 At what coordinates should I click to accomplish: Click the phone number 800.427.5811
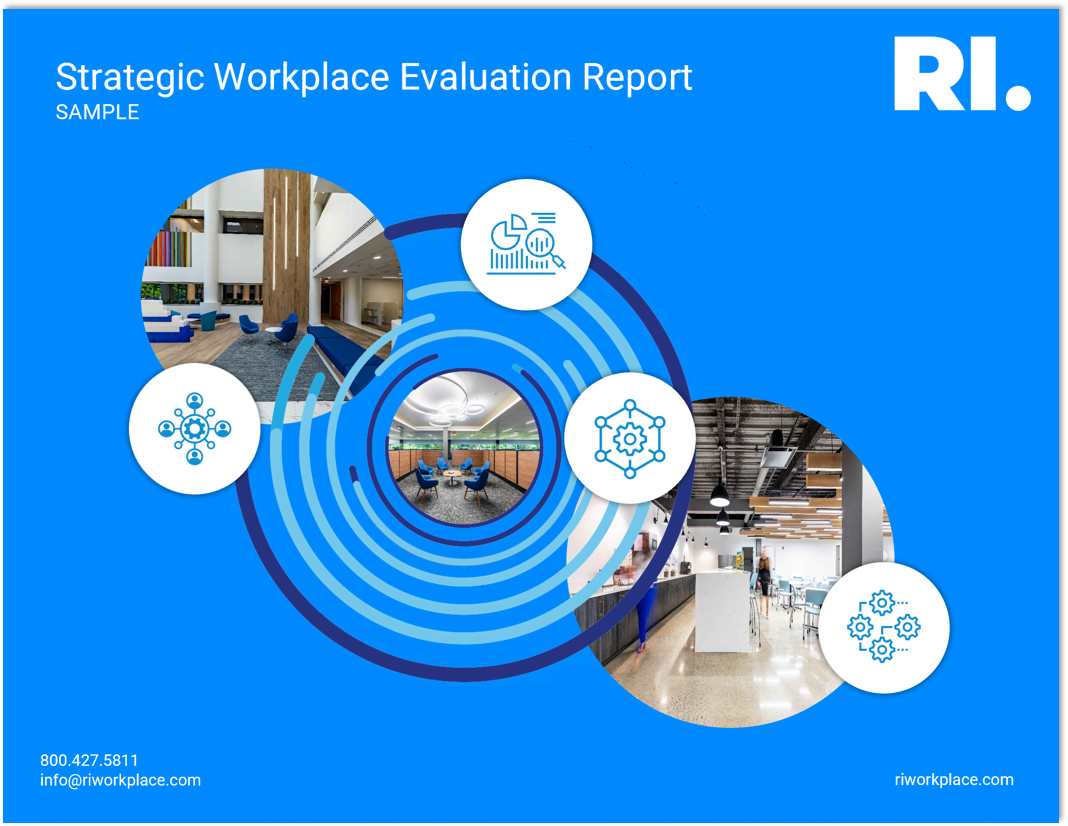coord(89,760)
